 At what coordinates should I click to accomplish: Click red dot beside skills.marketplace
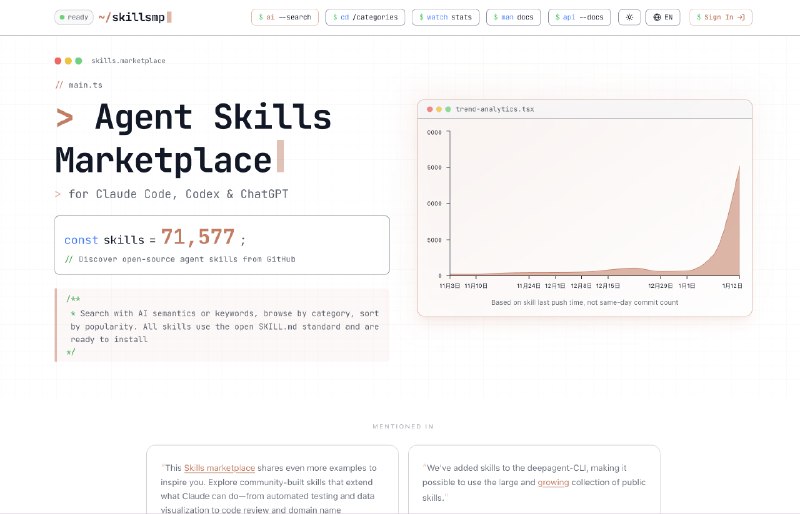click(x=58, y=61)
